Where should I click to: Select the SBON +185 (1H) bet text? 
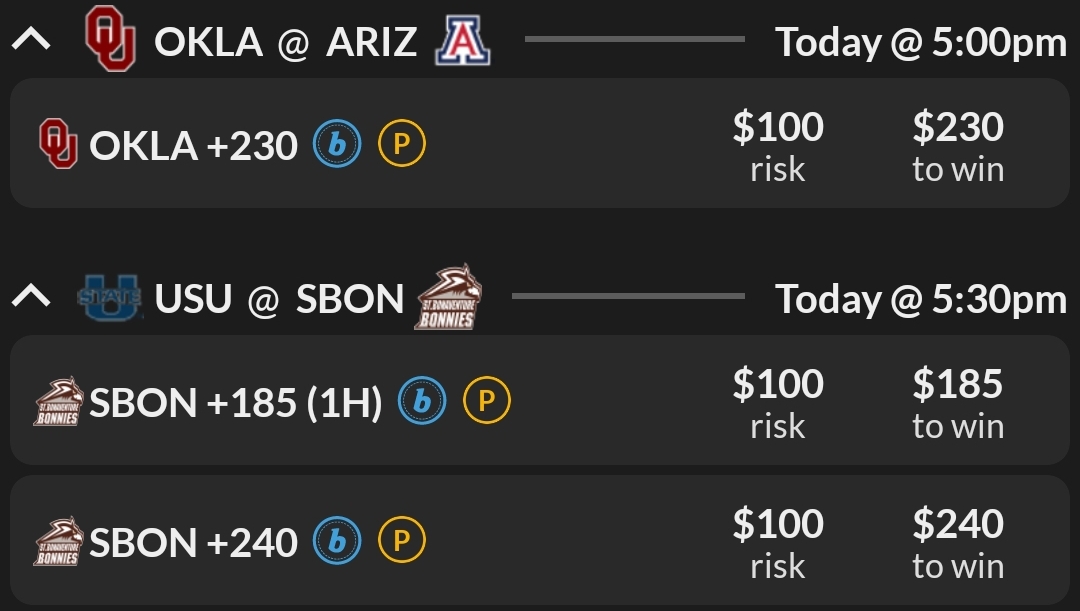[x=235, y=402]
